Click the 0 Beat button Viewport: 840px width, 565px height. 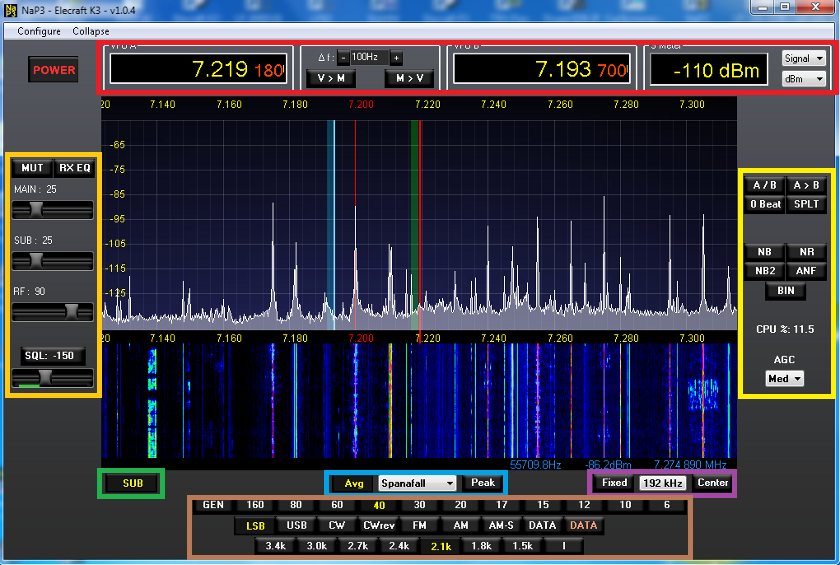(x=765, y=204)
